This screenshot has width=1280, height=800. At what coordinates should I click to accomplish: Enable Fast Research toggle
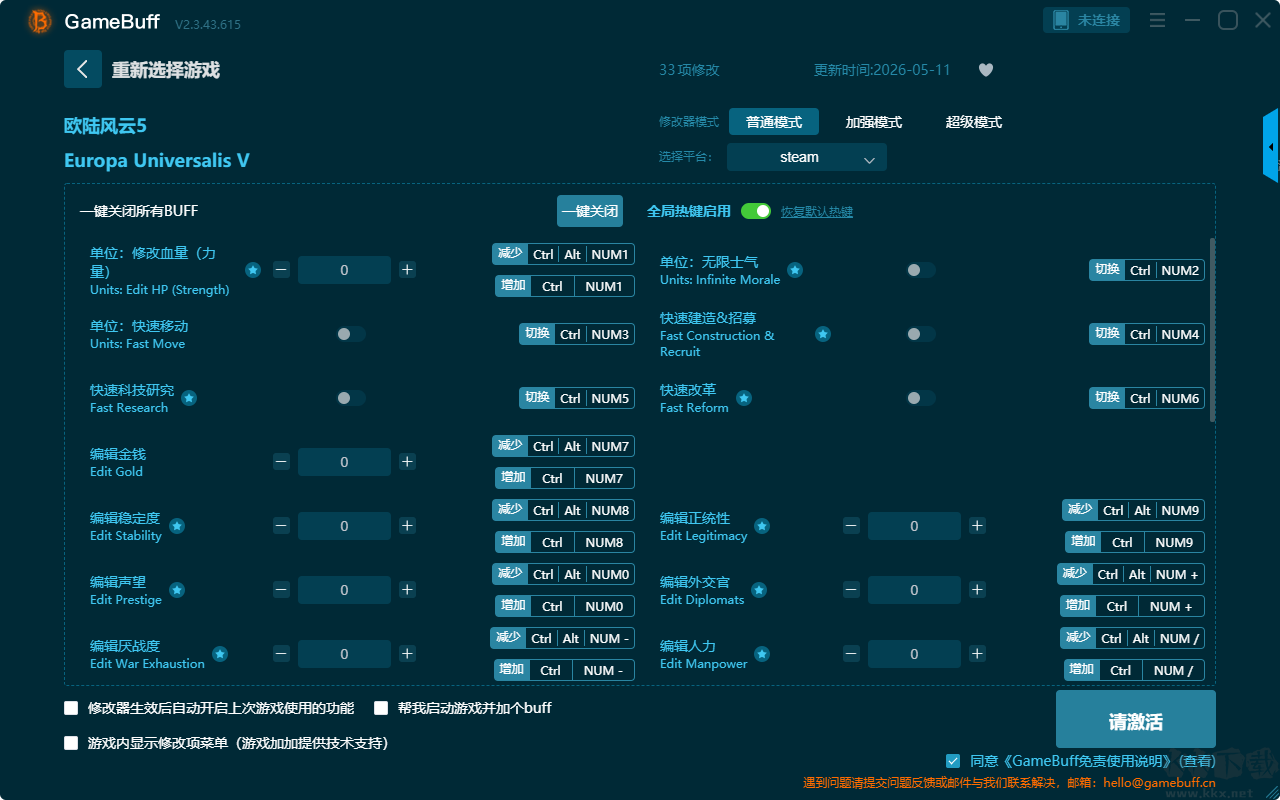[351, 398]
